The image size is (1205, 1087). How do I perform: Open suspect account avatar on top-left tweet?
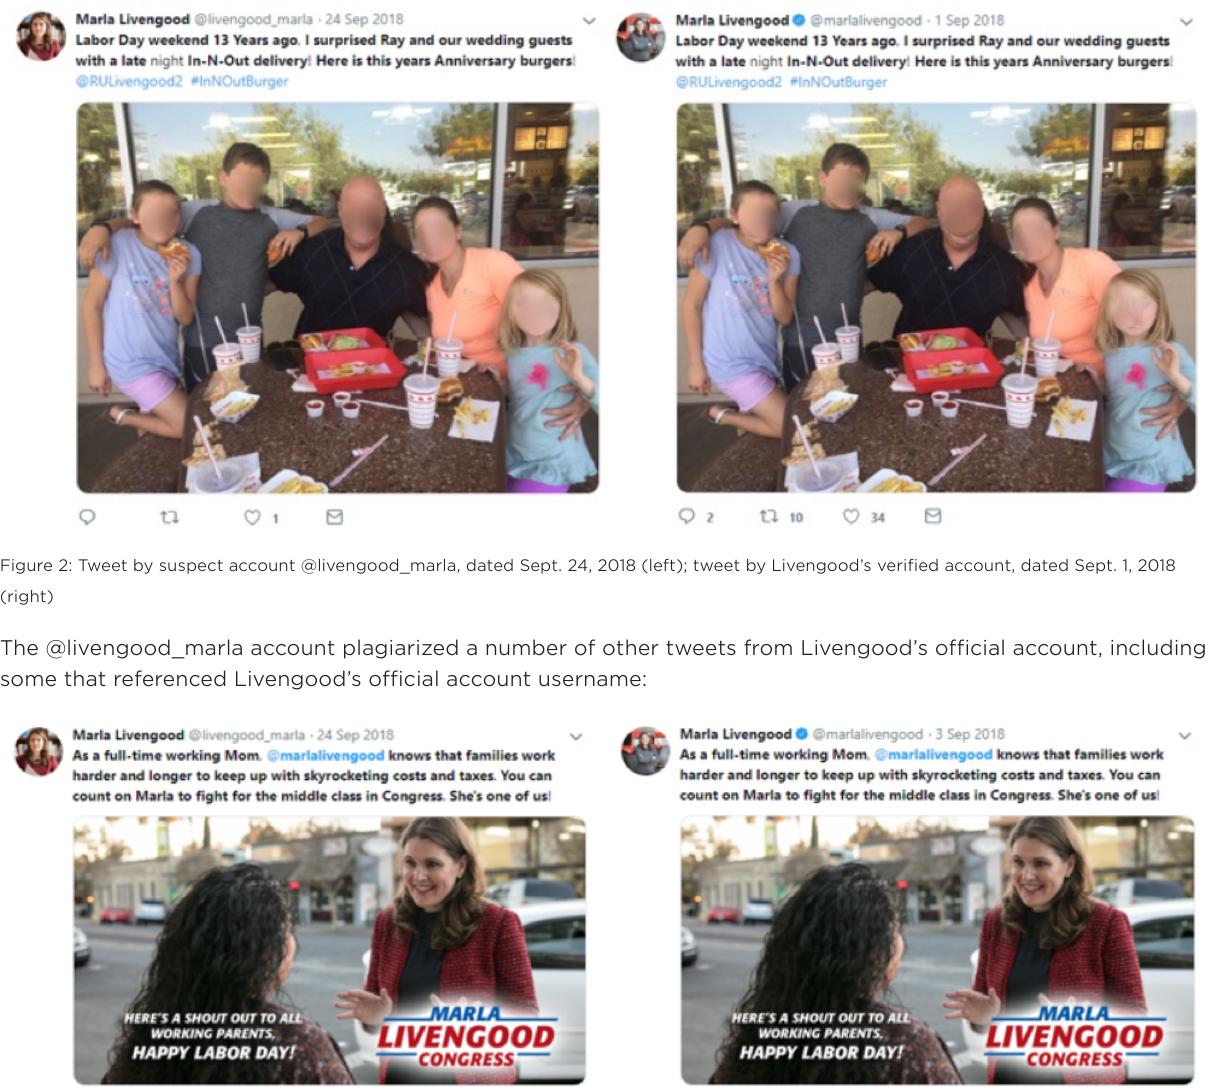tap(41, 37)
